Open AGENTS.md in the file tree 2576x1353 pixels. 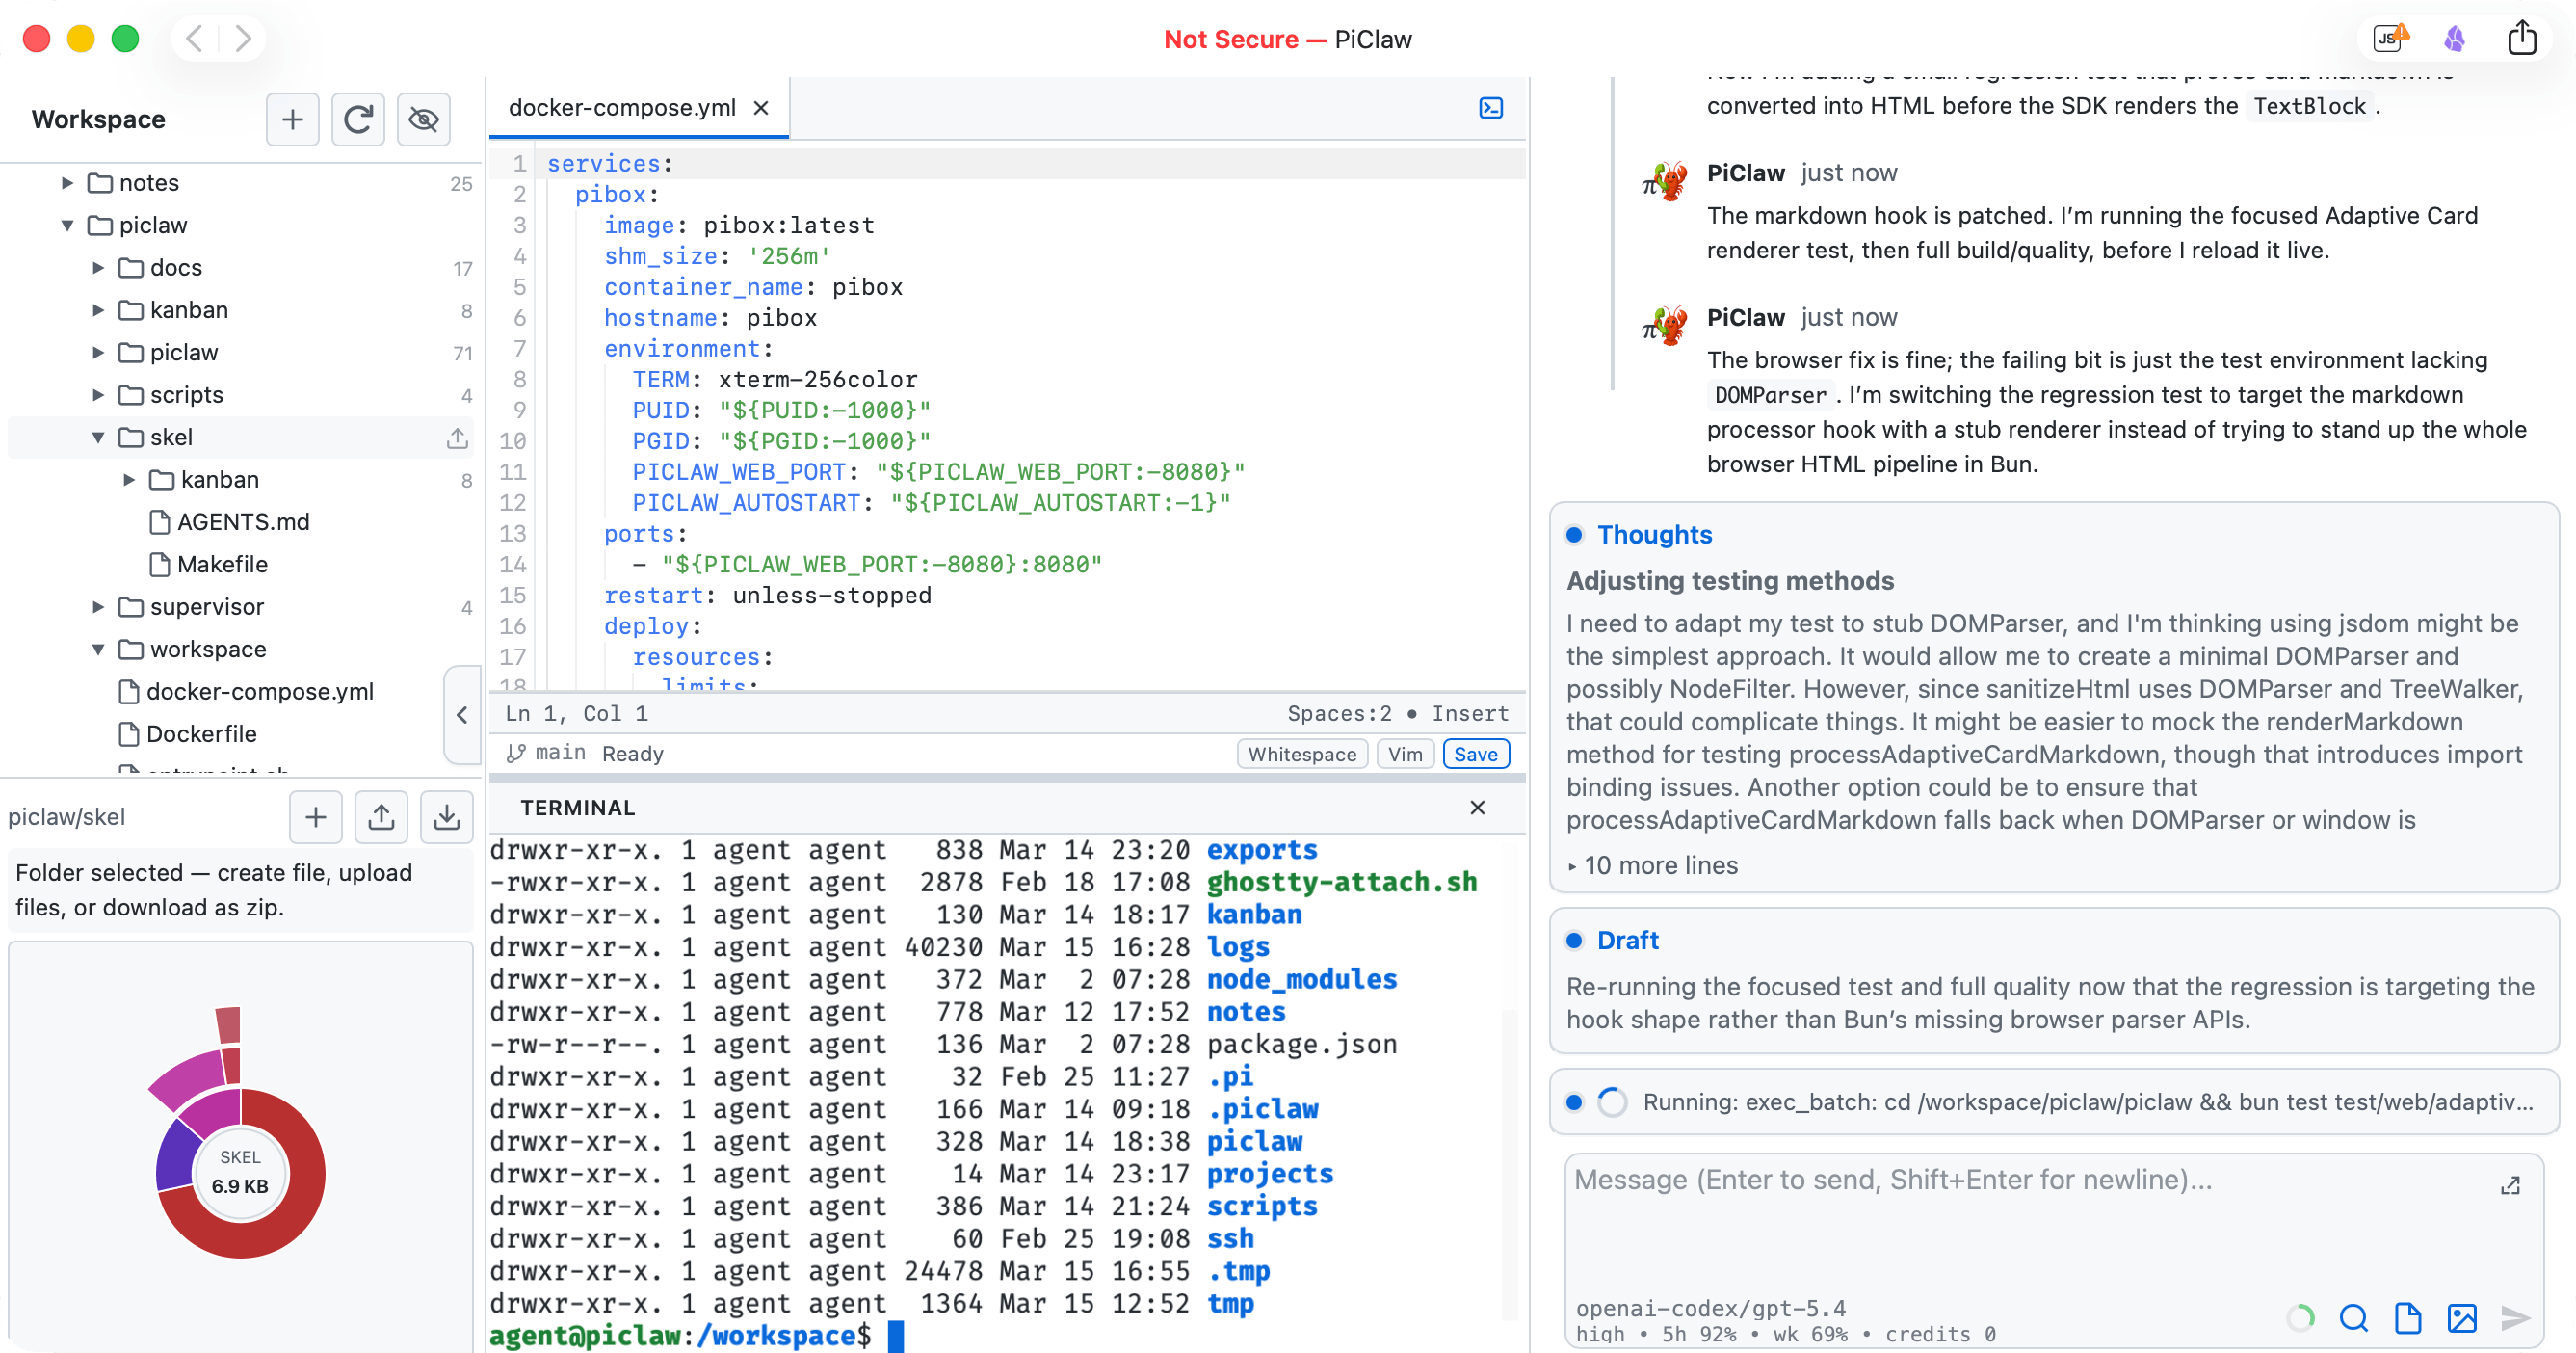pyautogui.click(x=243, y=522)
